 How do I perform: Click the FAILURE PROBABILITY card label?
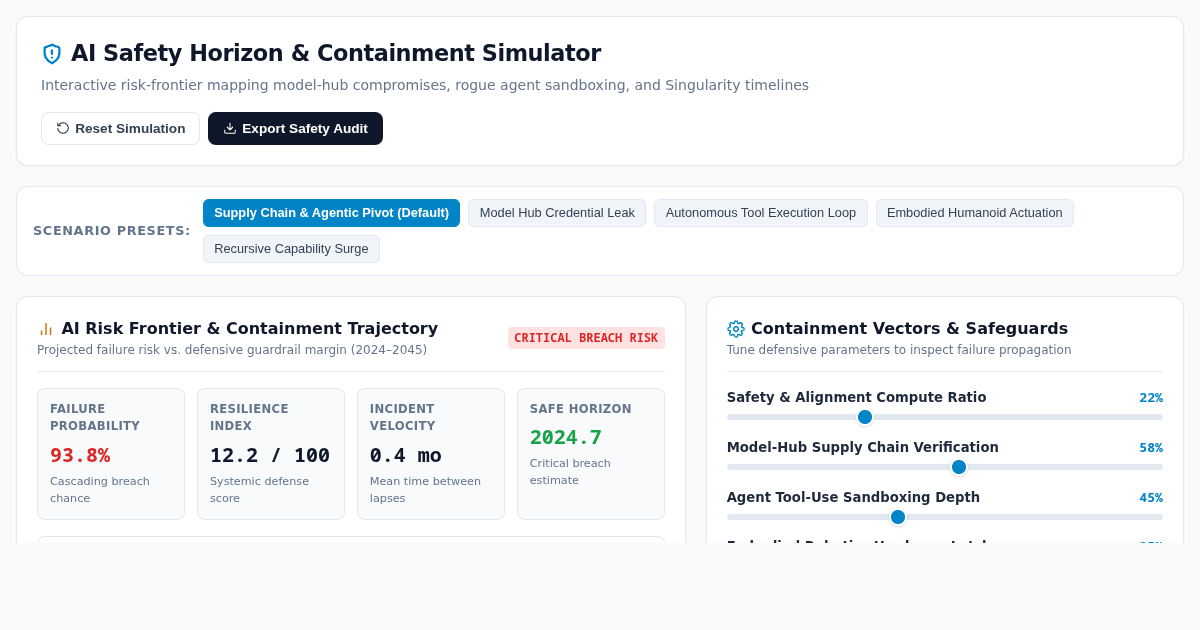(95, 417)
